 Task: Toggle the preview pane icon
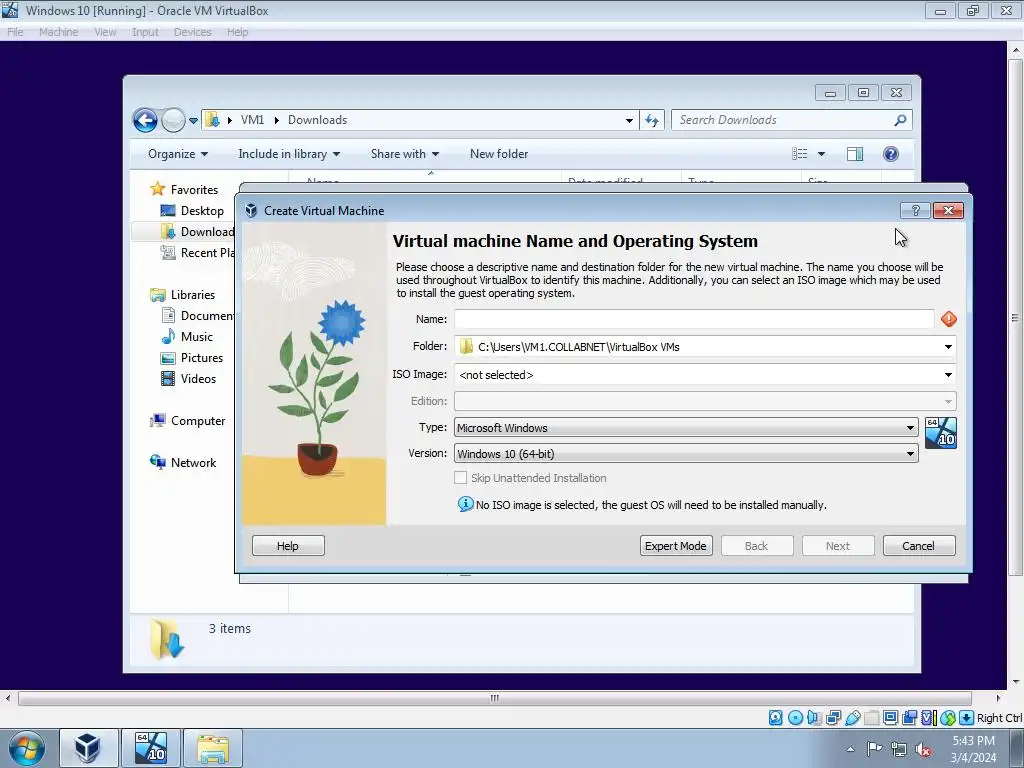click(854, 153)
